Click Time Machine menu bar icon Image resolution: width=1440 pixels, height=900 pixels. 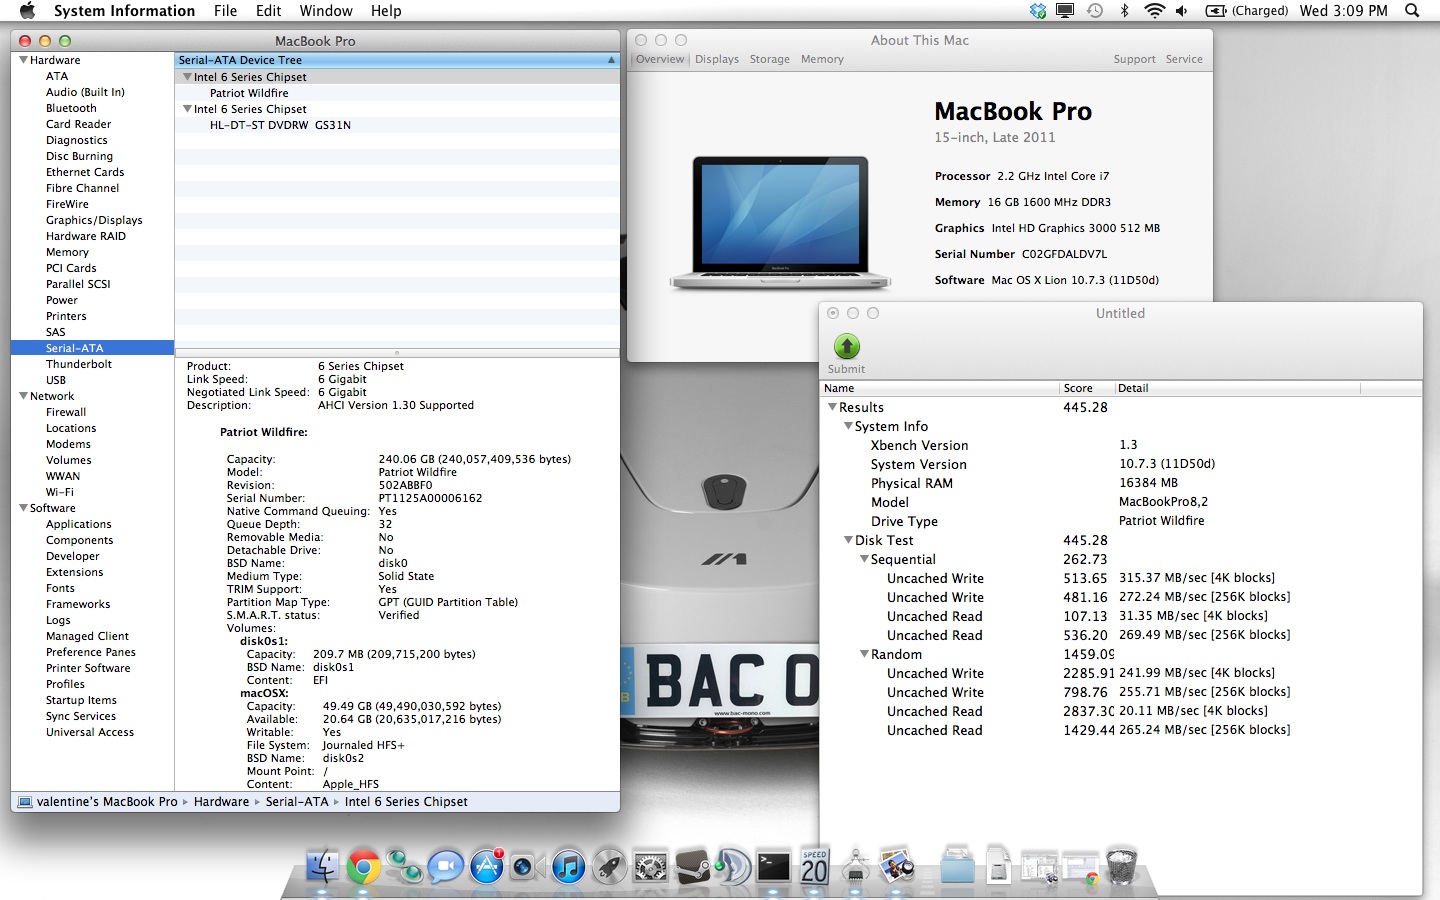[x=1095, y=11]
